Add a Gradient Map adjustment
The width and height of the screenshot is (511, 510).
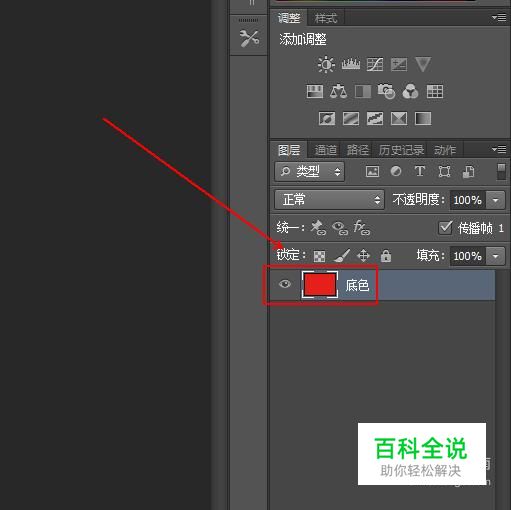coord(423,118)
